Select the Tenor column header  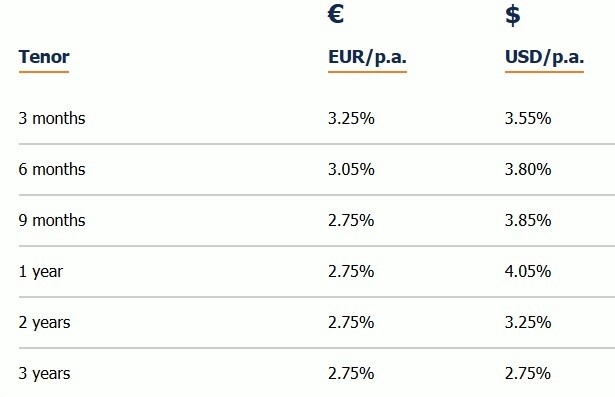[x=44, y=57]
